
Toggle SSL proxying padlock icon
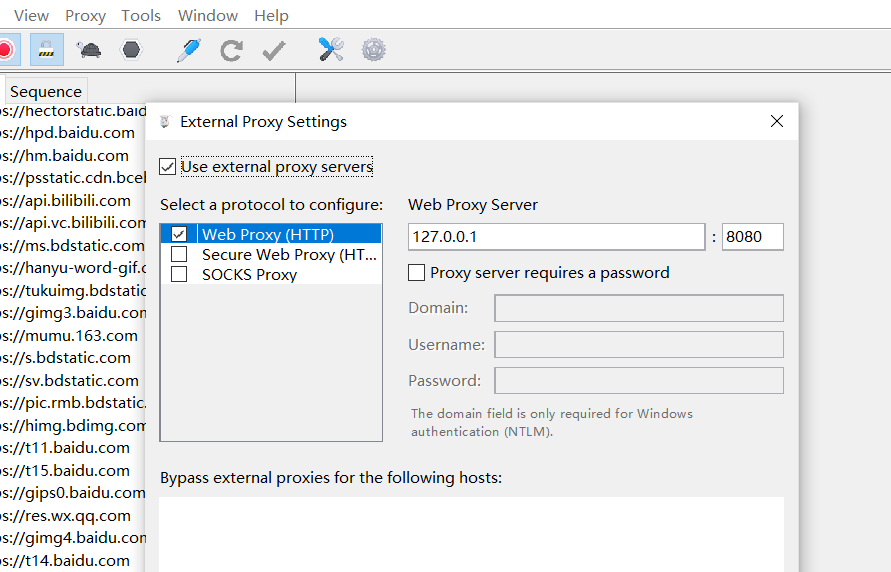point(46,49)
